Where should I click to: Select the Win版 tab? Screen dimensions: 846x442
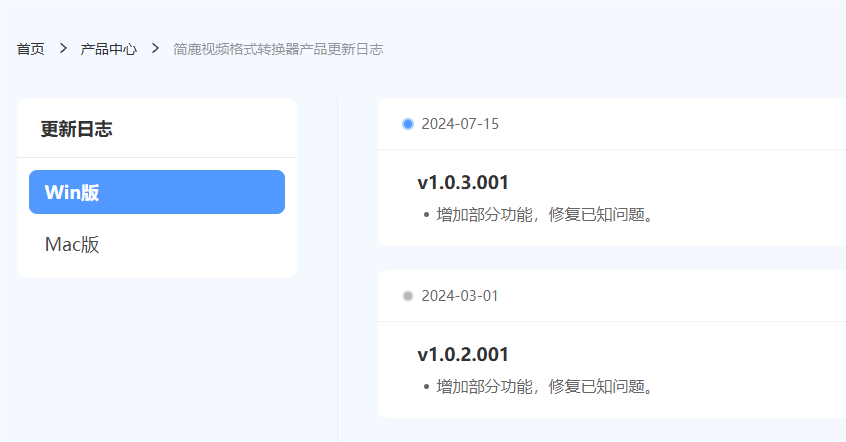pyautogui.click(x=157, y=192)
